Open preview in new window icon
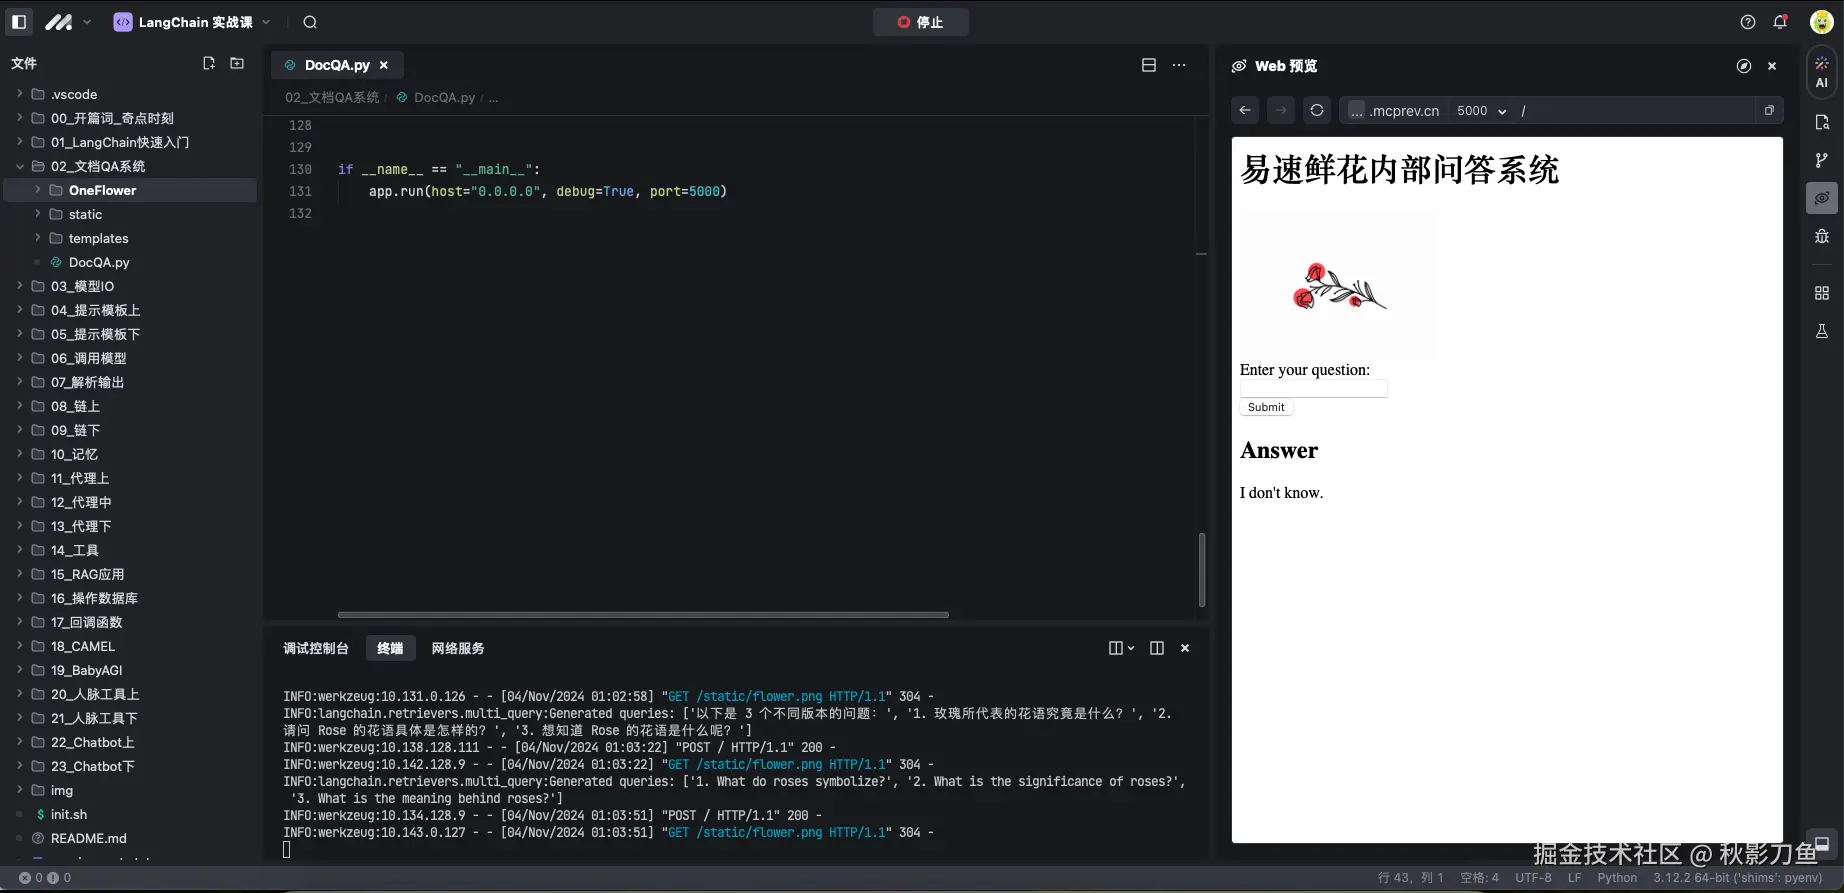This screenshot has width=1844, height=893. (1769, 110)
